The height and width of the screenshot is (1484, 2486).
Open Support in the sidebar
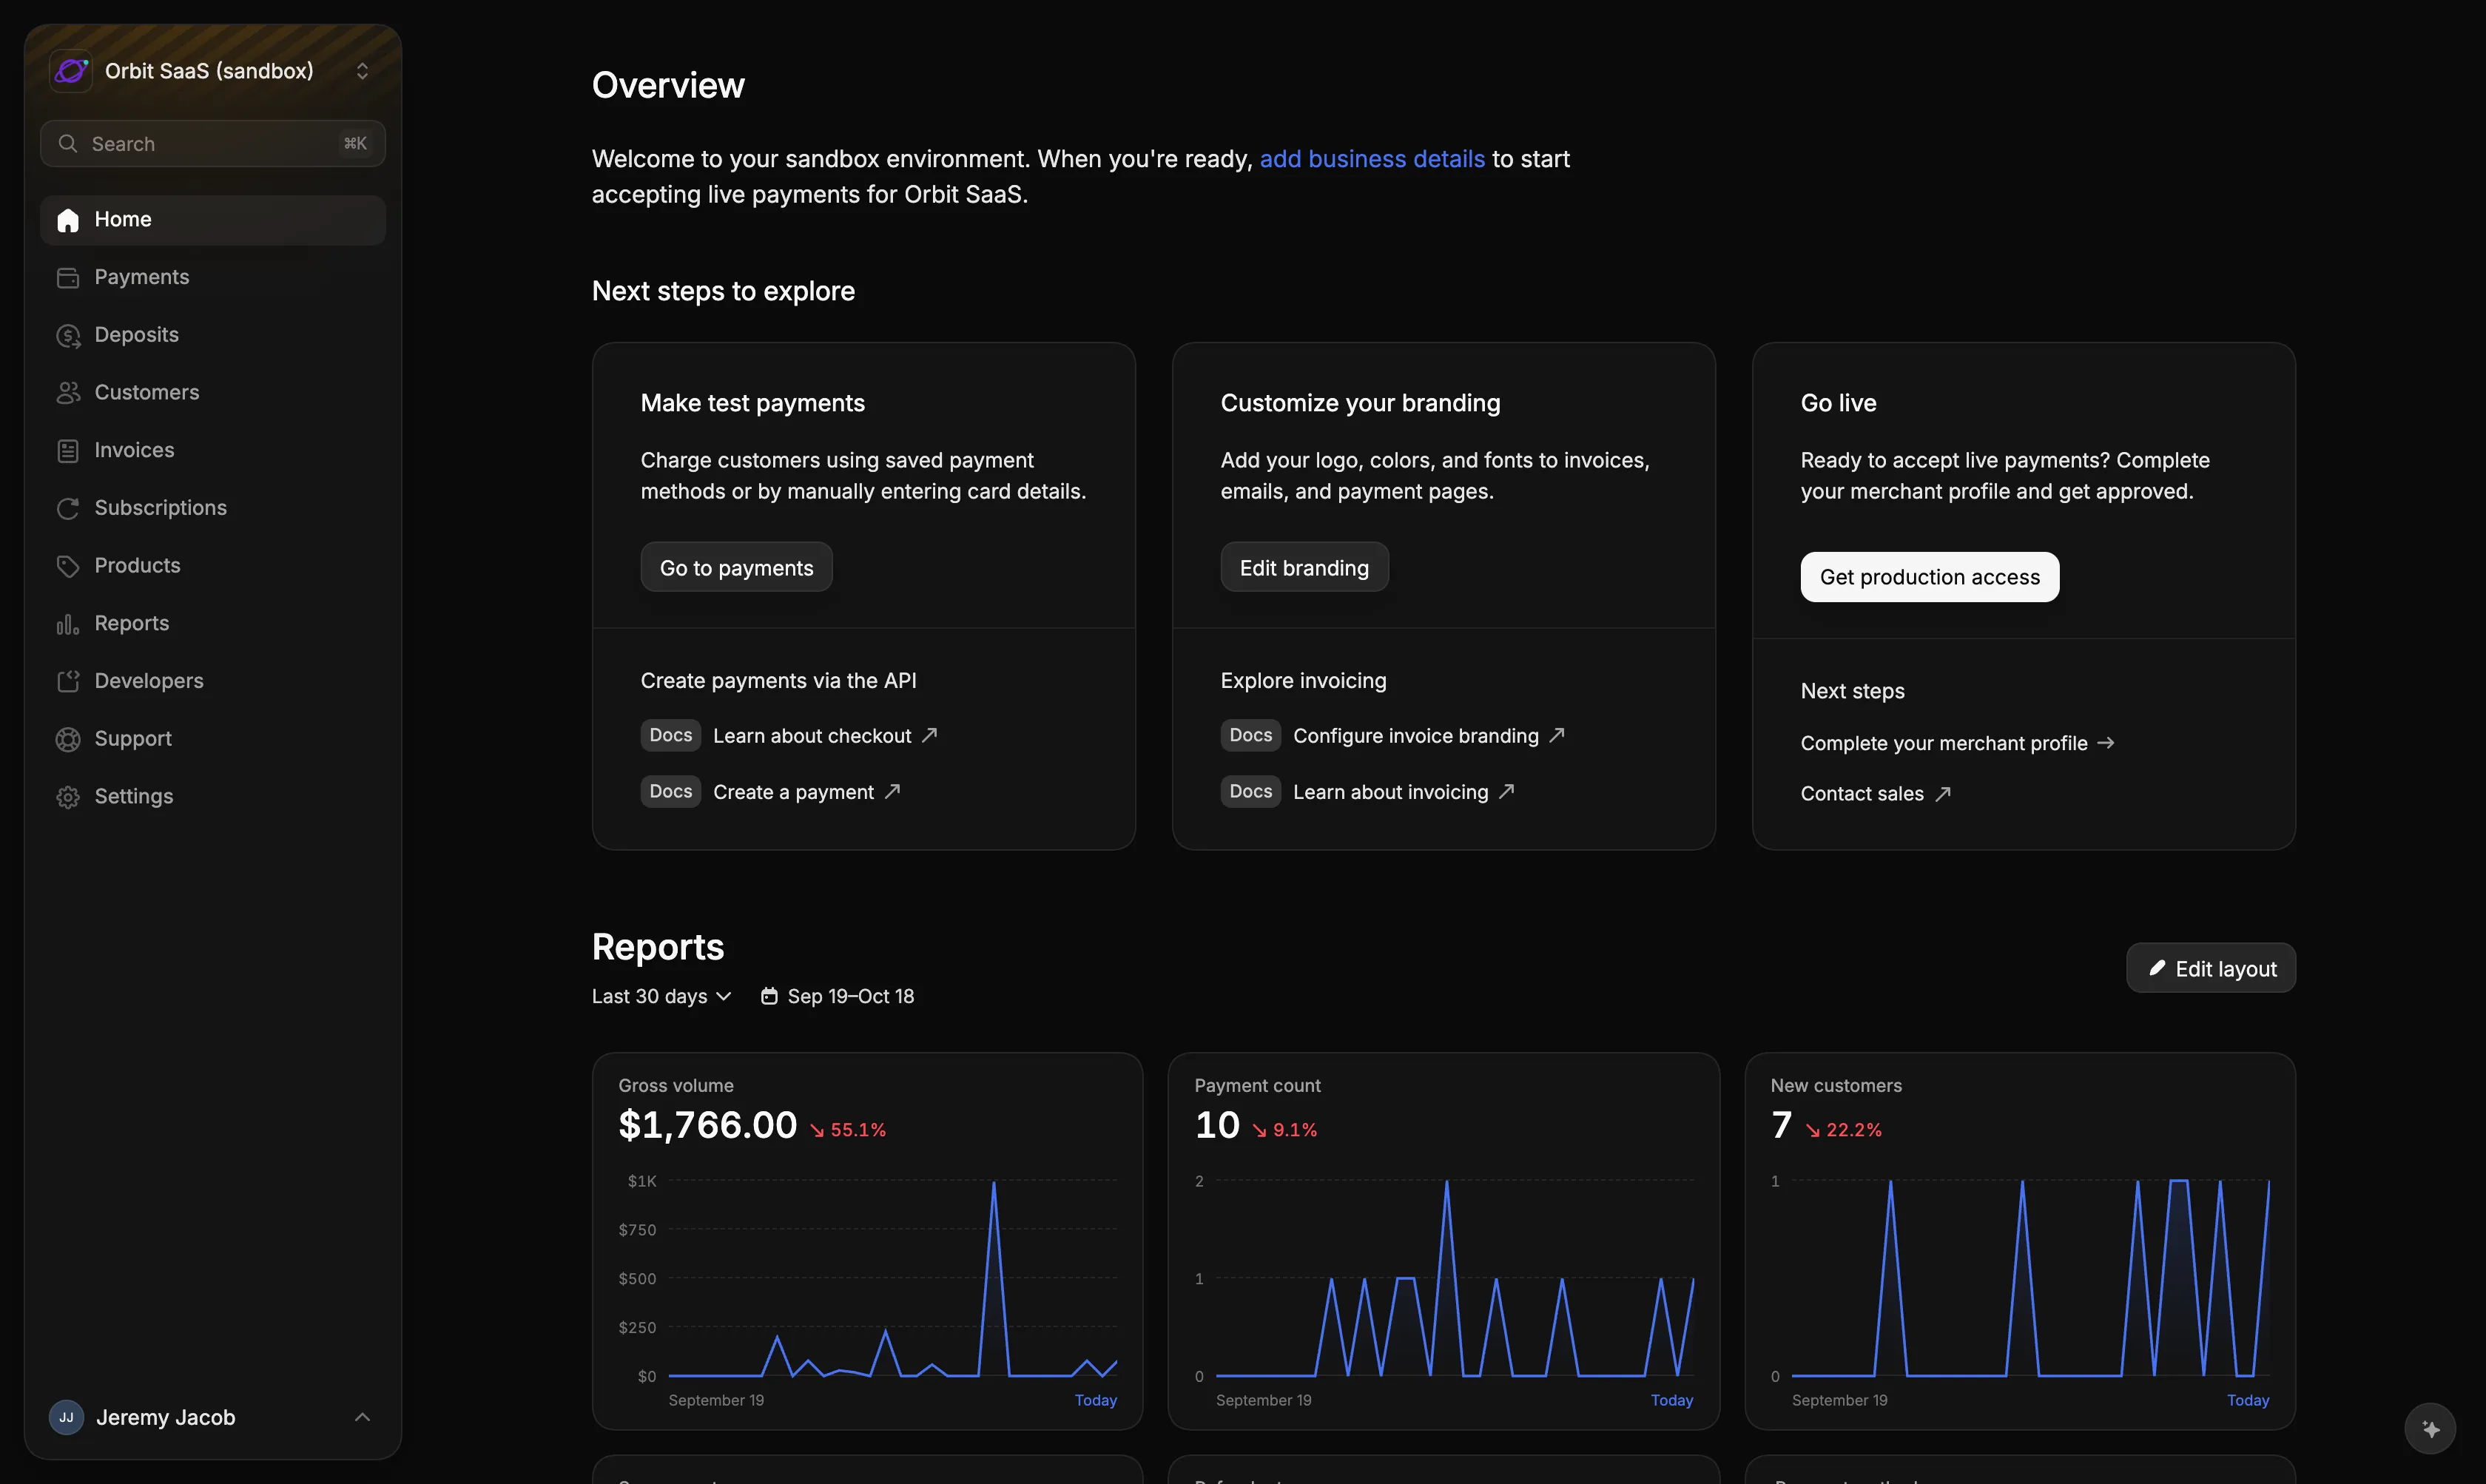point(212,740)
